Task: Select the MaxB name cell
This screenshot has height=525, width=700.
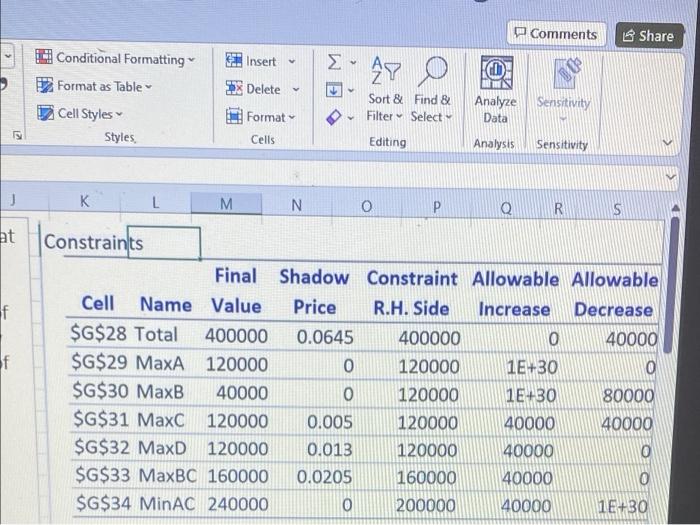Action: tap(160, 392)
